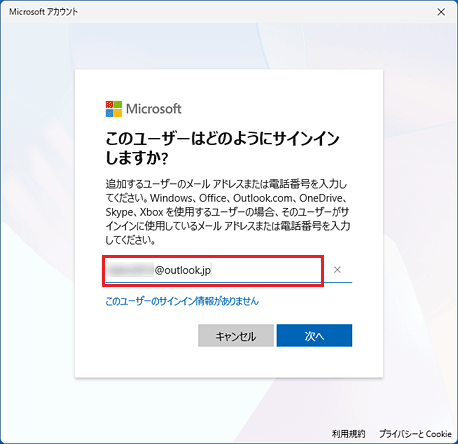Close the Microsoft アカウント window
Screen dimensions: 458x444
point(441,12)
